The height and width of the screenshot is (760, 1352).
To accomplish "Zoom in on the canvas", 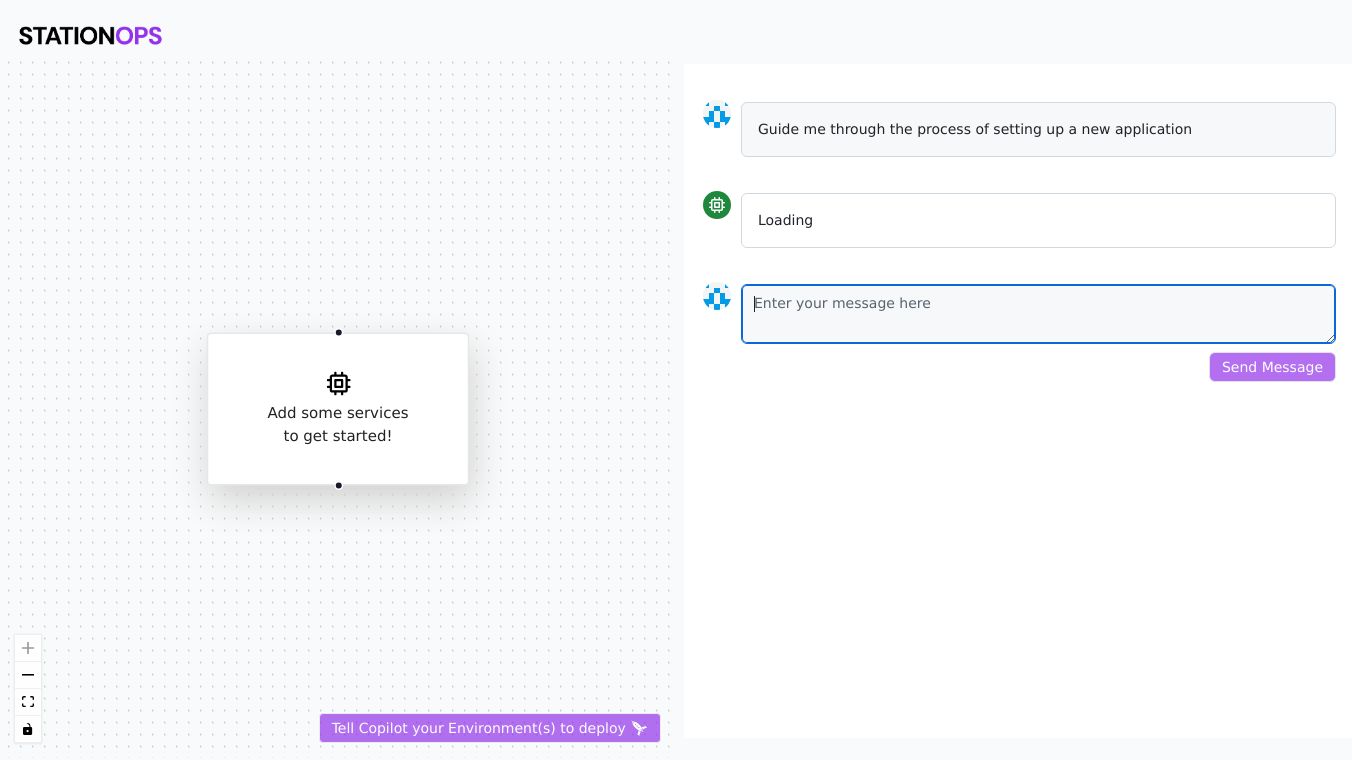I will click(28, 648).
